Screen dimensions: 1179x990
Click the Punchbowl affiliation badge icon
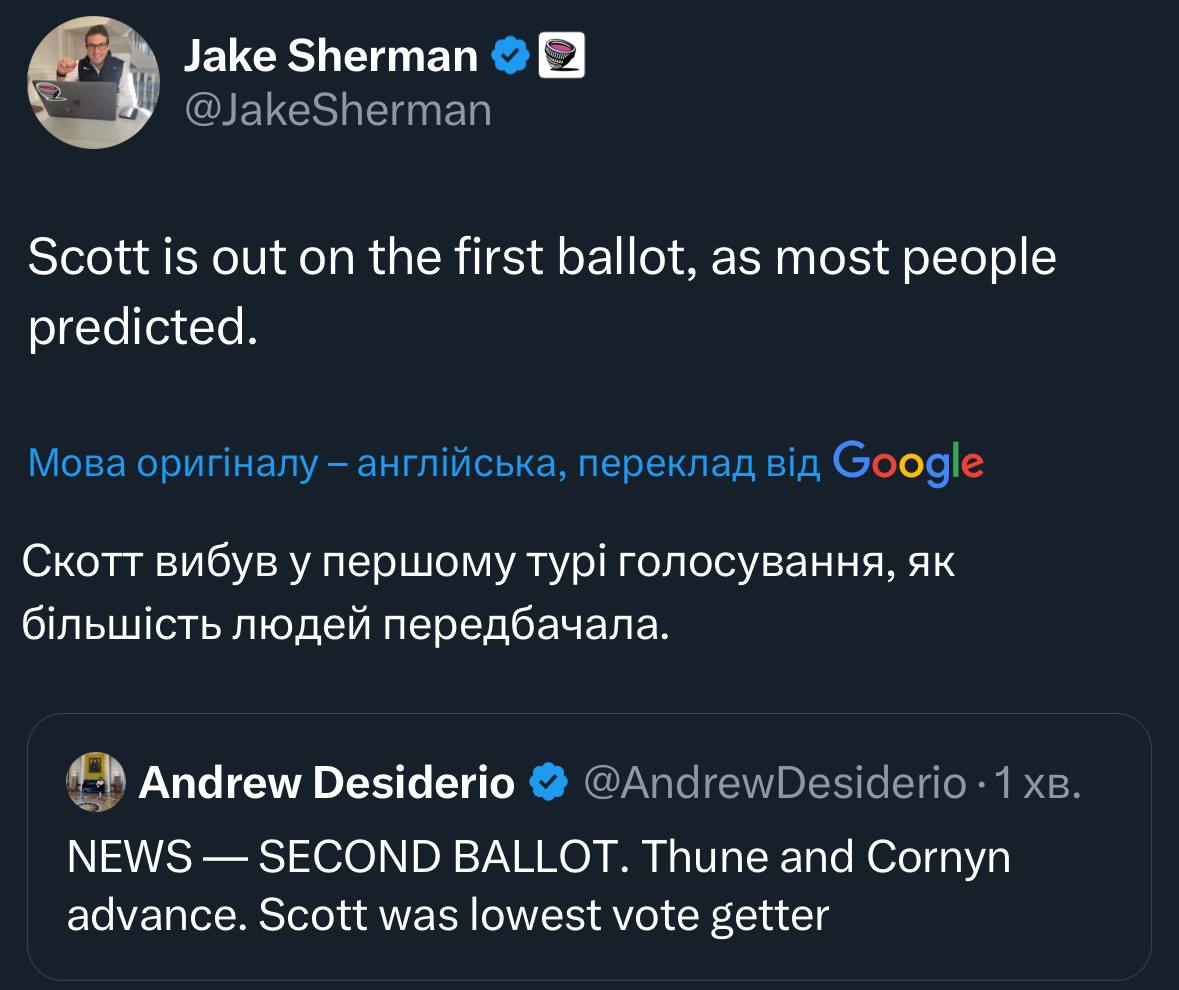561,57
